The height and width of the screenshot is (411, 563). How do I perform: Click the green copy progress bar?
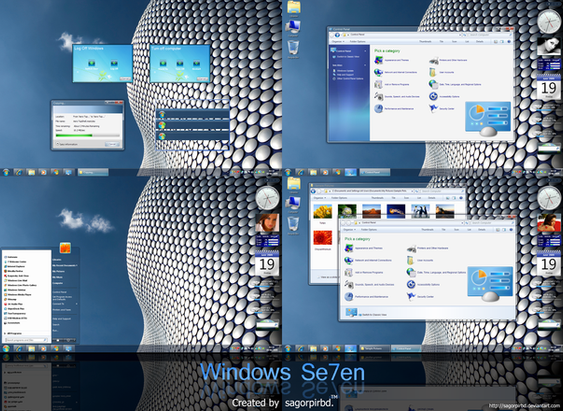click(74, 136)
